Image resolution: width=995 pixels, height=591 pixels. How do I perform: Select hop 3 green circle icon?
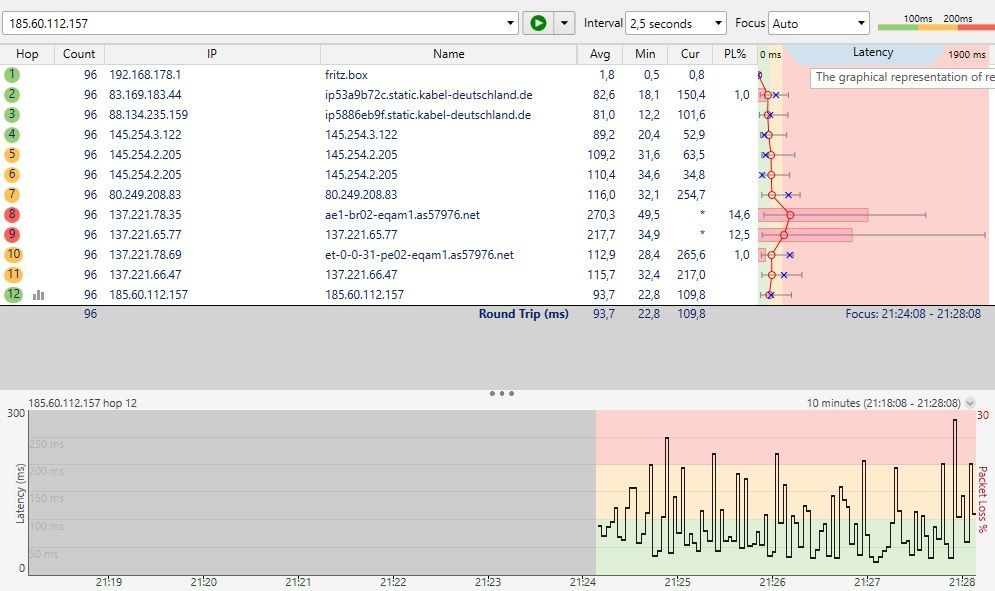[12, 114]
